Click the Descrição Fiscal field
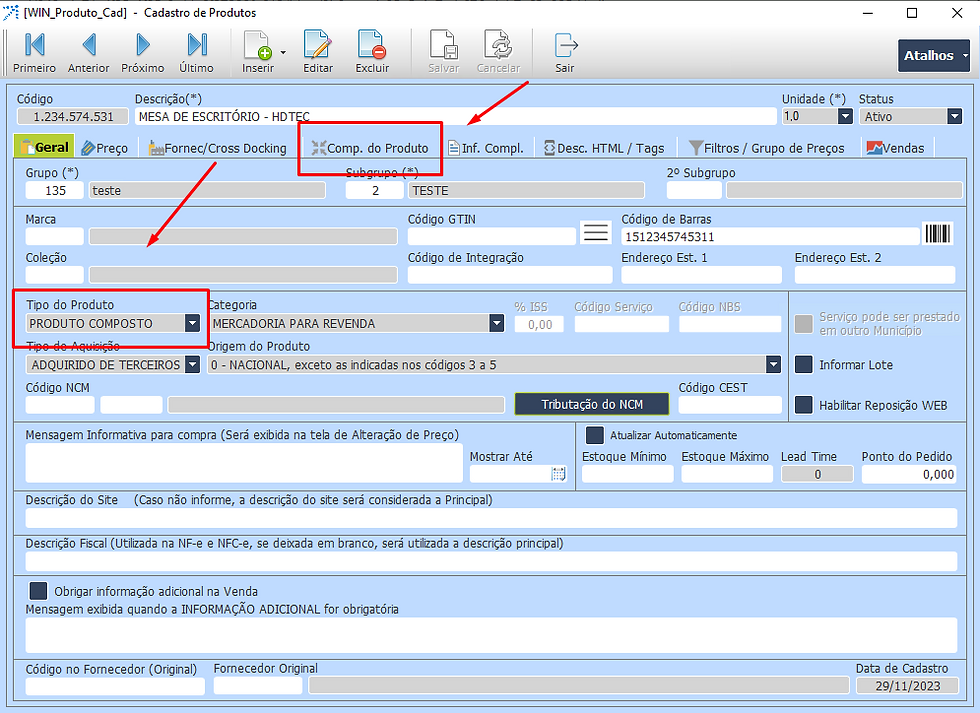980x713 pixels. click(491, 561)
